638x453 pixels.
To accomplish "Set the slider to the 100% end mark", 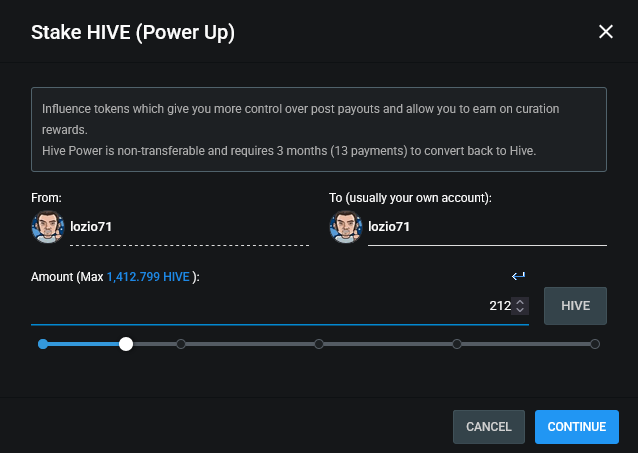I will click(x=595, y=344).
